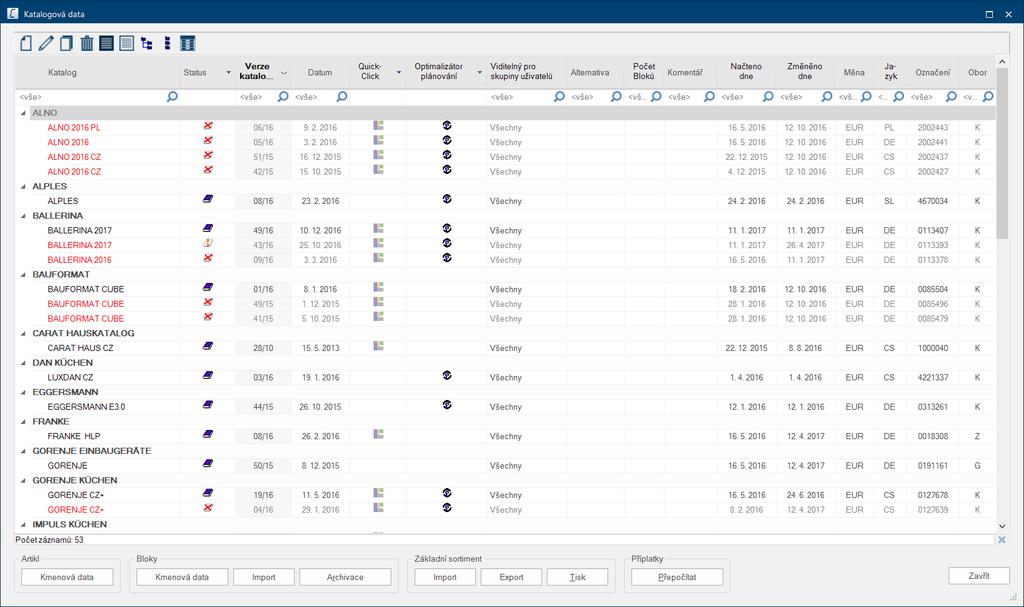This screenshot has height=607, width=1024.
Task: Select the ALNO 2016 PL row
Action: (x=506, y=127)
